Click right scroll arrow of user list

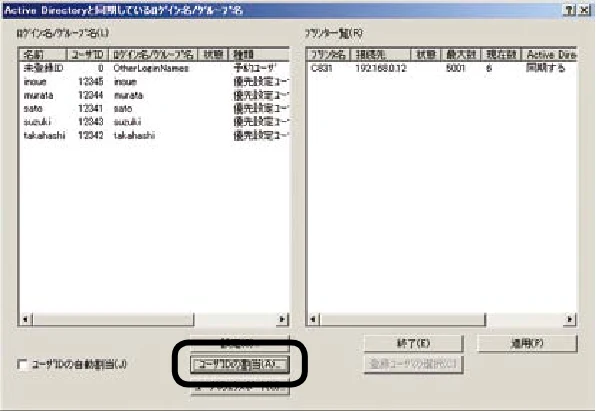coord(282,319)
